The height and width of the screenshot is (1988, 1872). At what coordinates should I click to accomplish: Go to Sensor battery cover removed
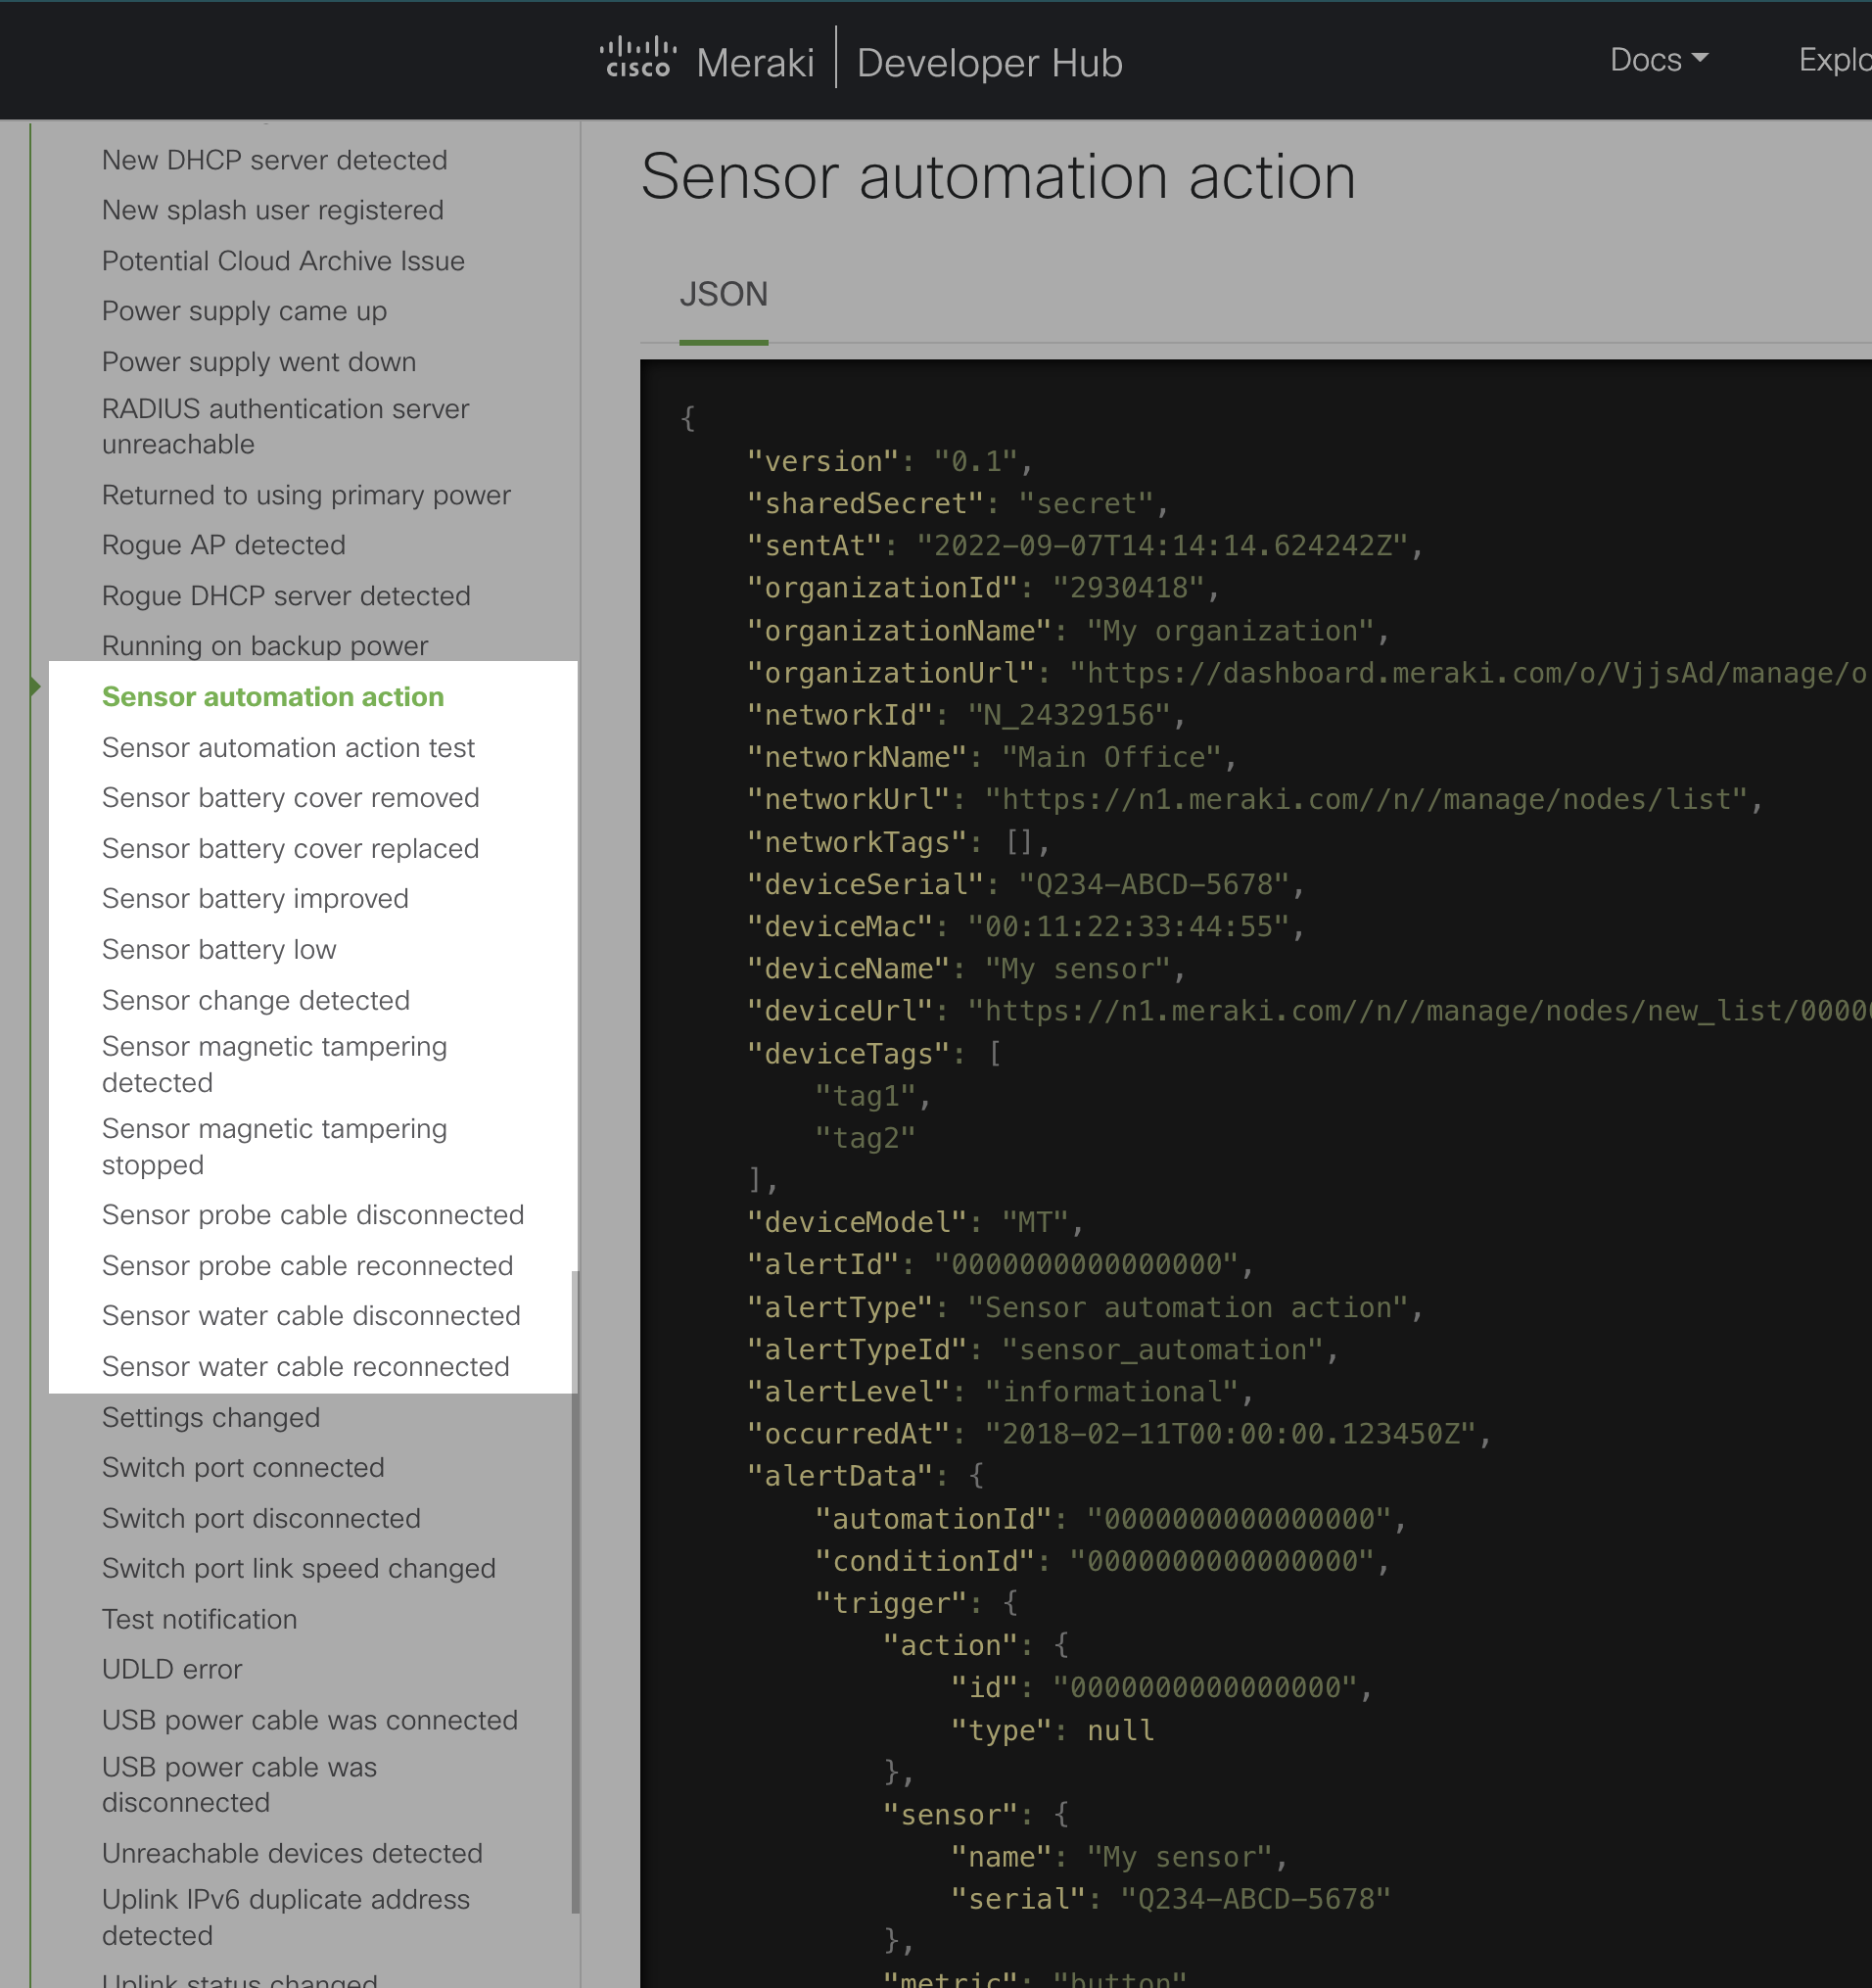click(290, 798)
